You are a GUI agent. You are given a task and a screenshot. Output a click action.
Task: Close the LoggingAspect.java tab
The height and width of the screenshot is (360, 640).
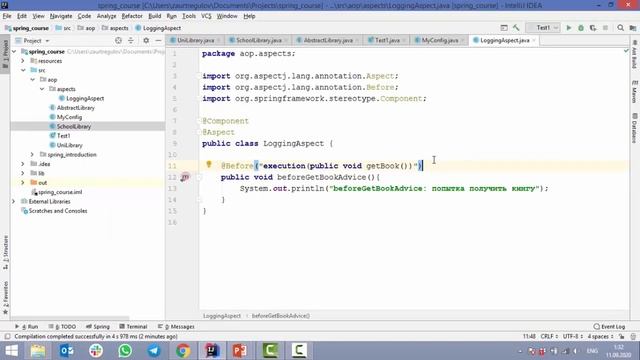pyautogui.click(x=534, y=40)
